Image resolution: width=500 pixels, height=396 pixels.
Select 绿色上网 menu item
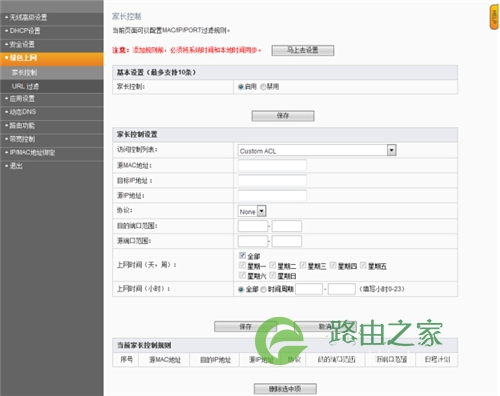point(52,58)
